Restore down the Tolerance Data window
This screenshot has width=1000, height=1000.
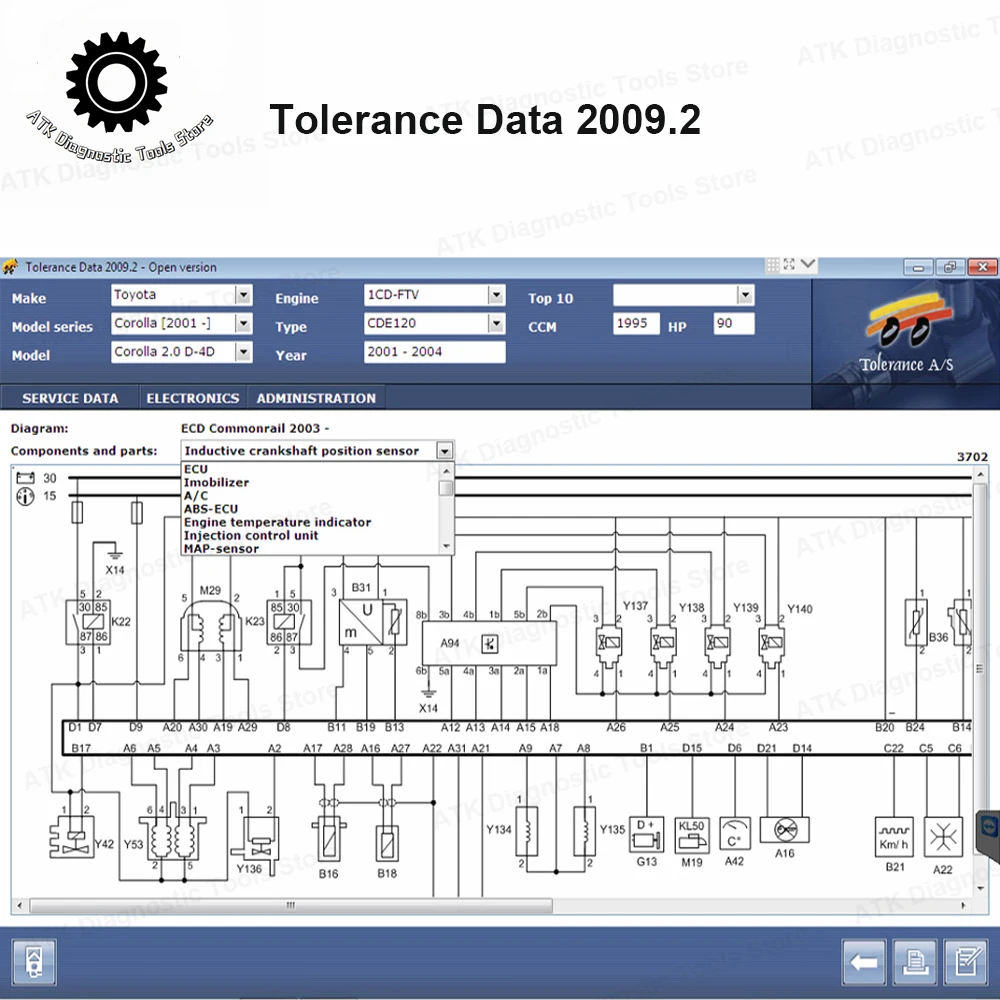pyautogui.click(x=950, y=267)
